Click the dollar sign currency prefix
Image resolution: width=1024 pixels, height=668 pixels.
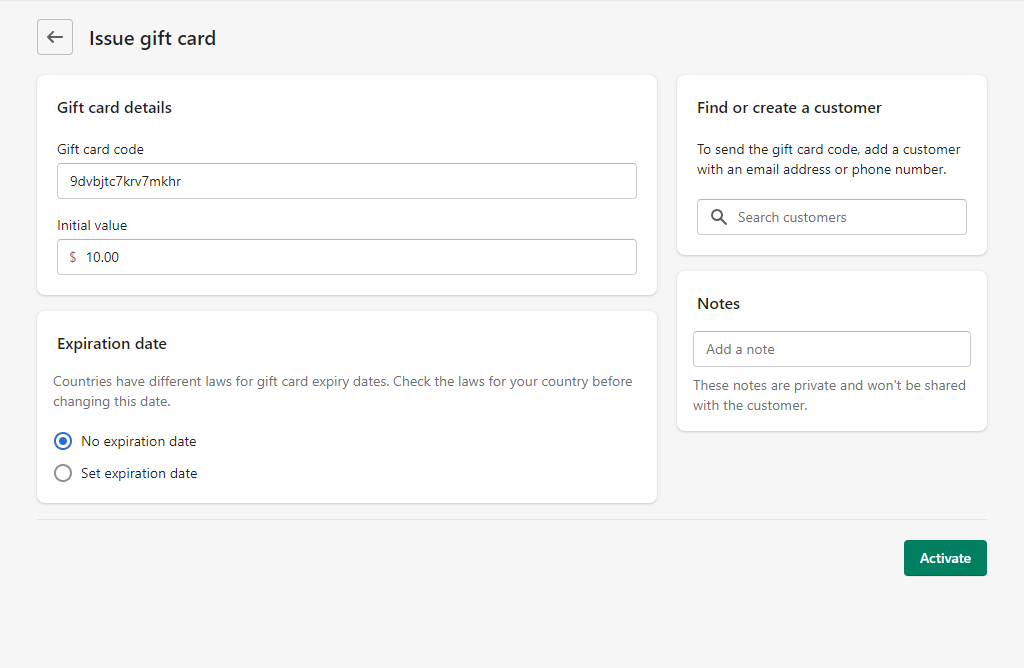[73, 257]
